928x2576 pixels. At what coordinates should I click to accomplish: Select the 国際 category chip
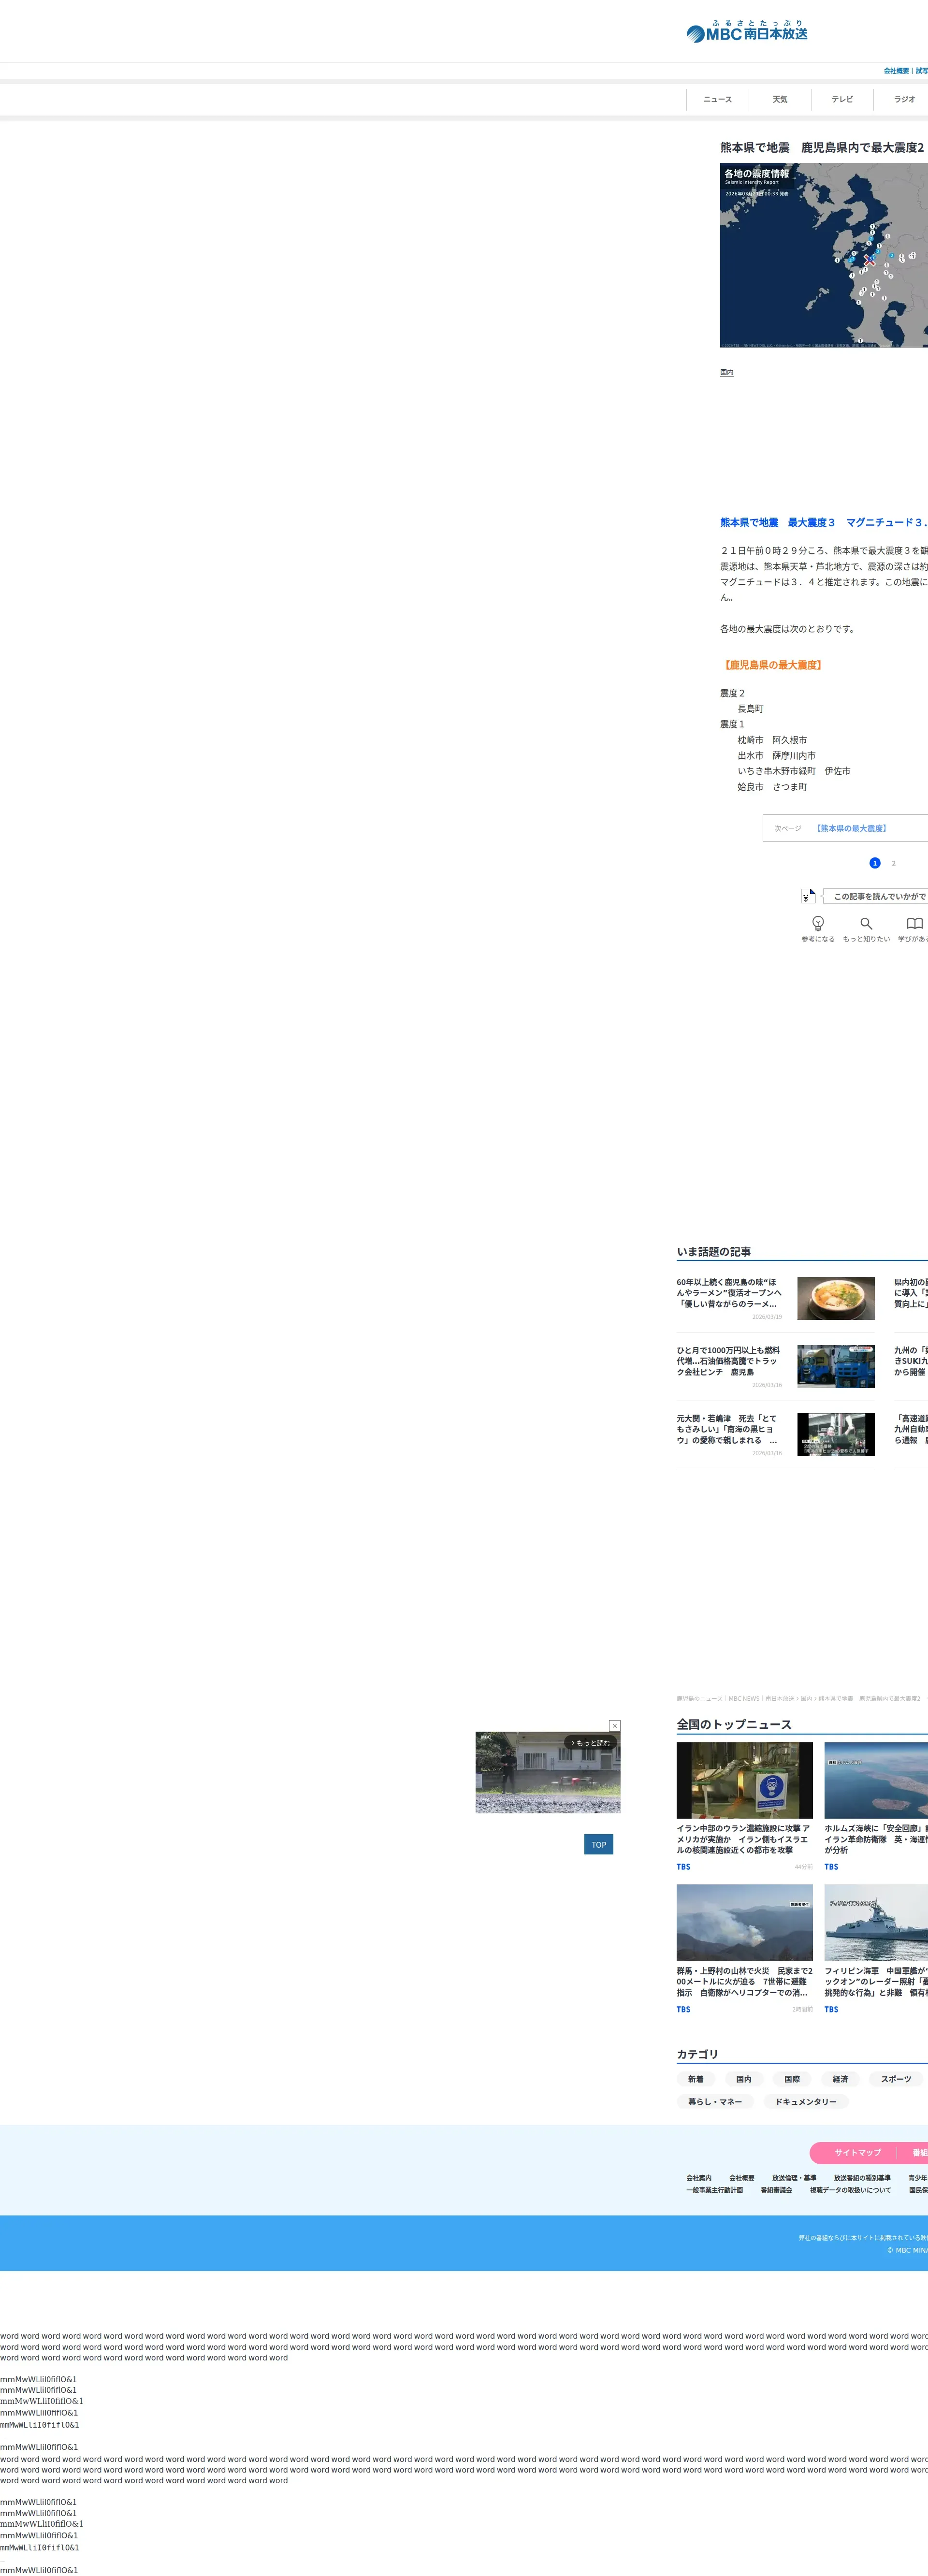tap(791, 2078)
